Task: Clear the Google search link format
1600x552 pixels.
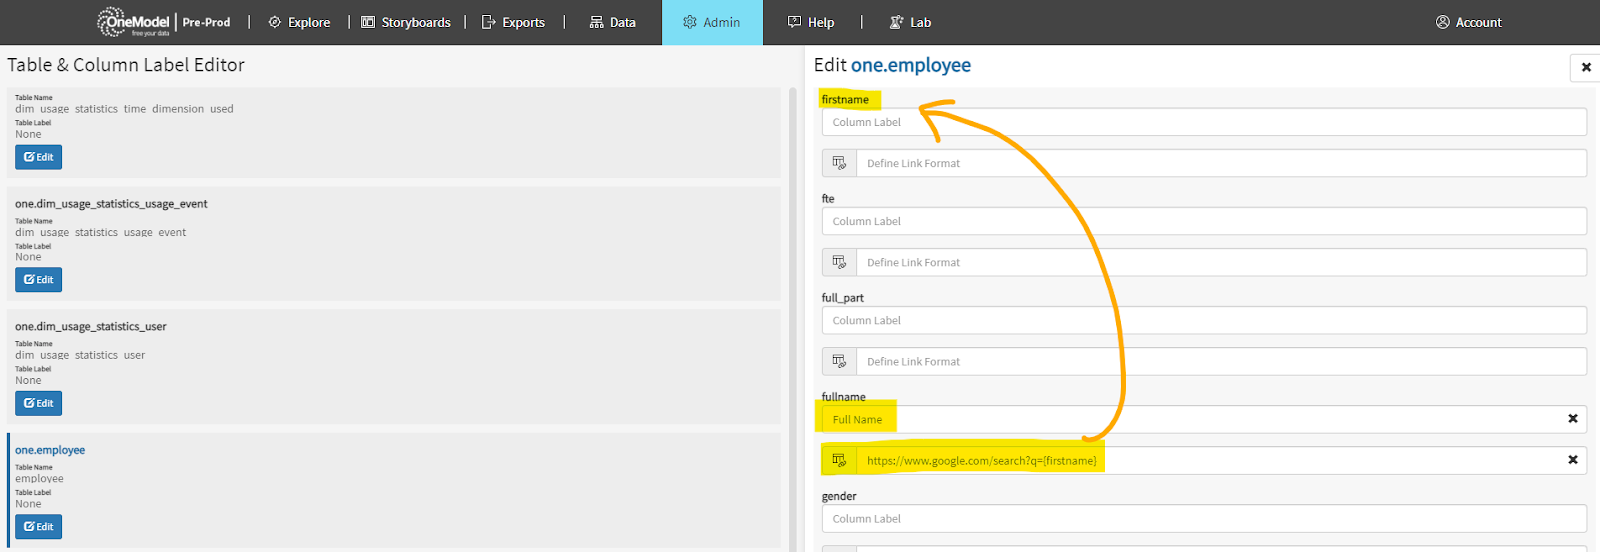Action: tap(1572, 460)
